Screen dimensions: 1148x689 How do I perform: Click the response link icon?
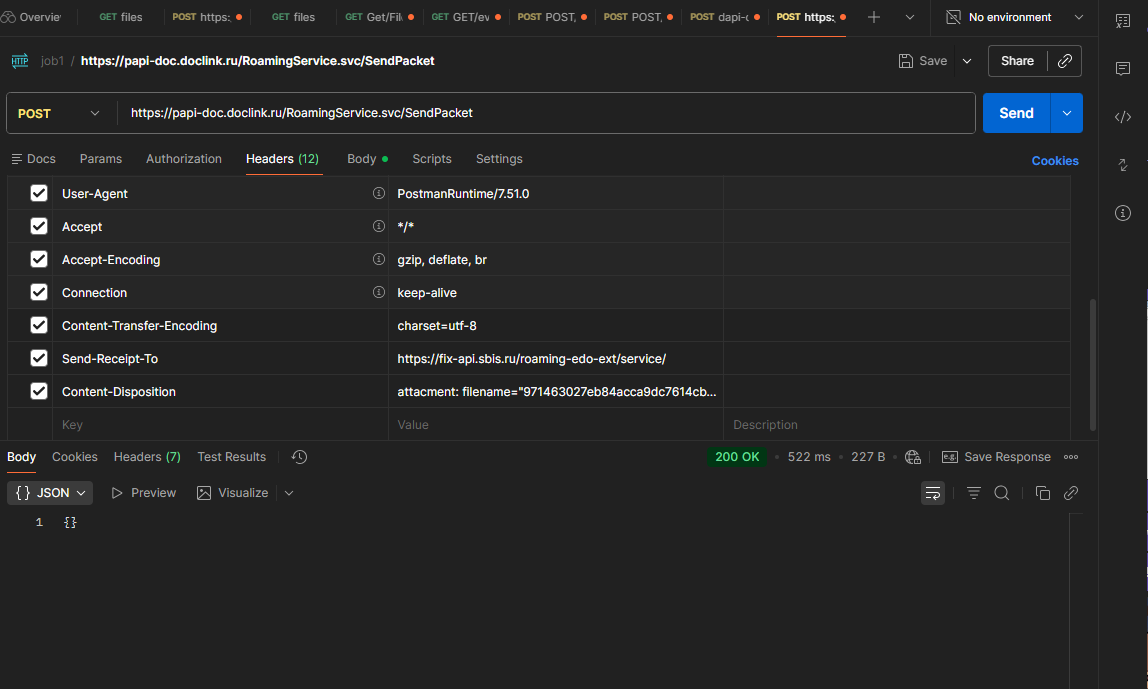pyautogui.click(x=1070, y=494)
